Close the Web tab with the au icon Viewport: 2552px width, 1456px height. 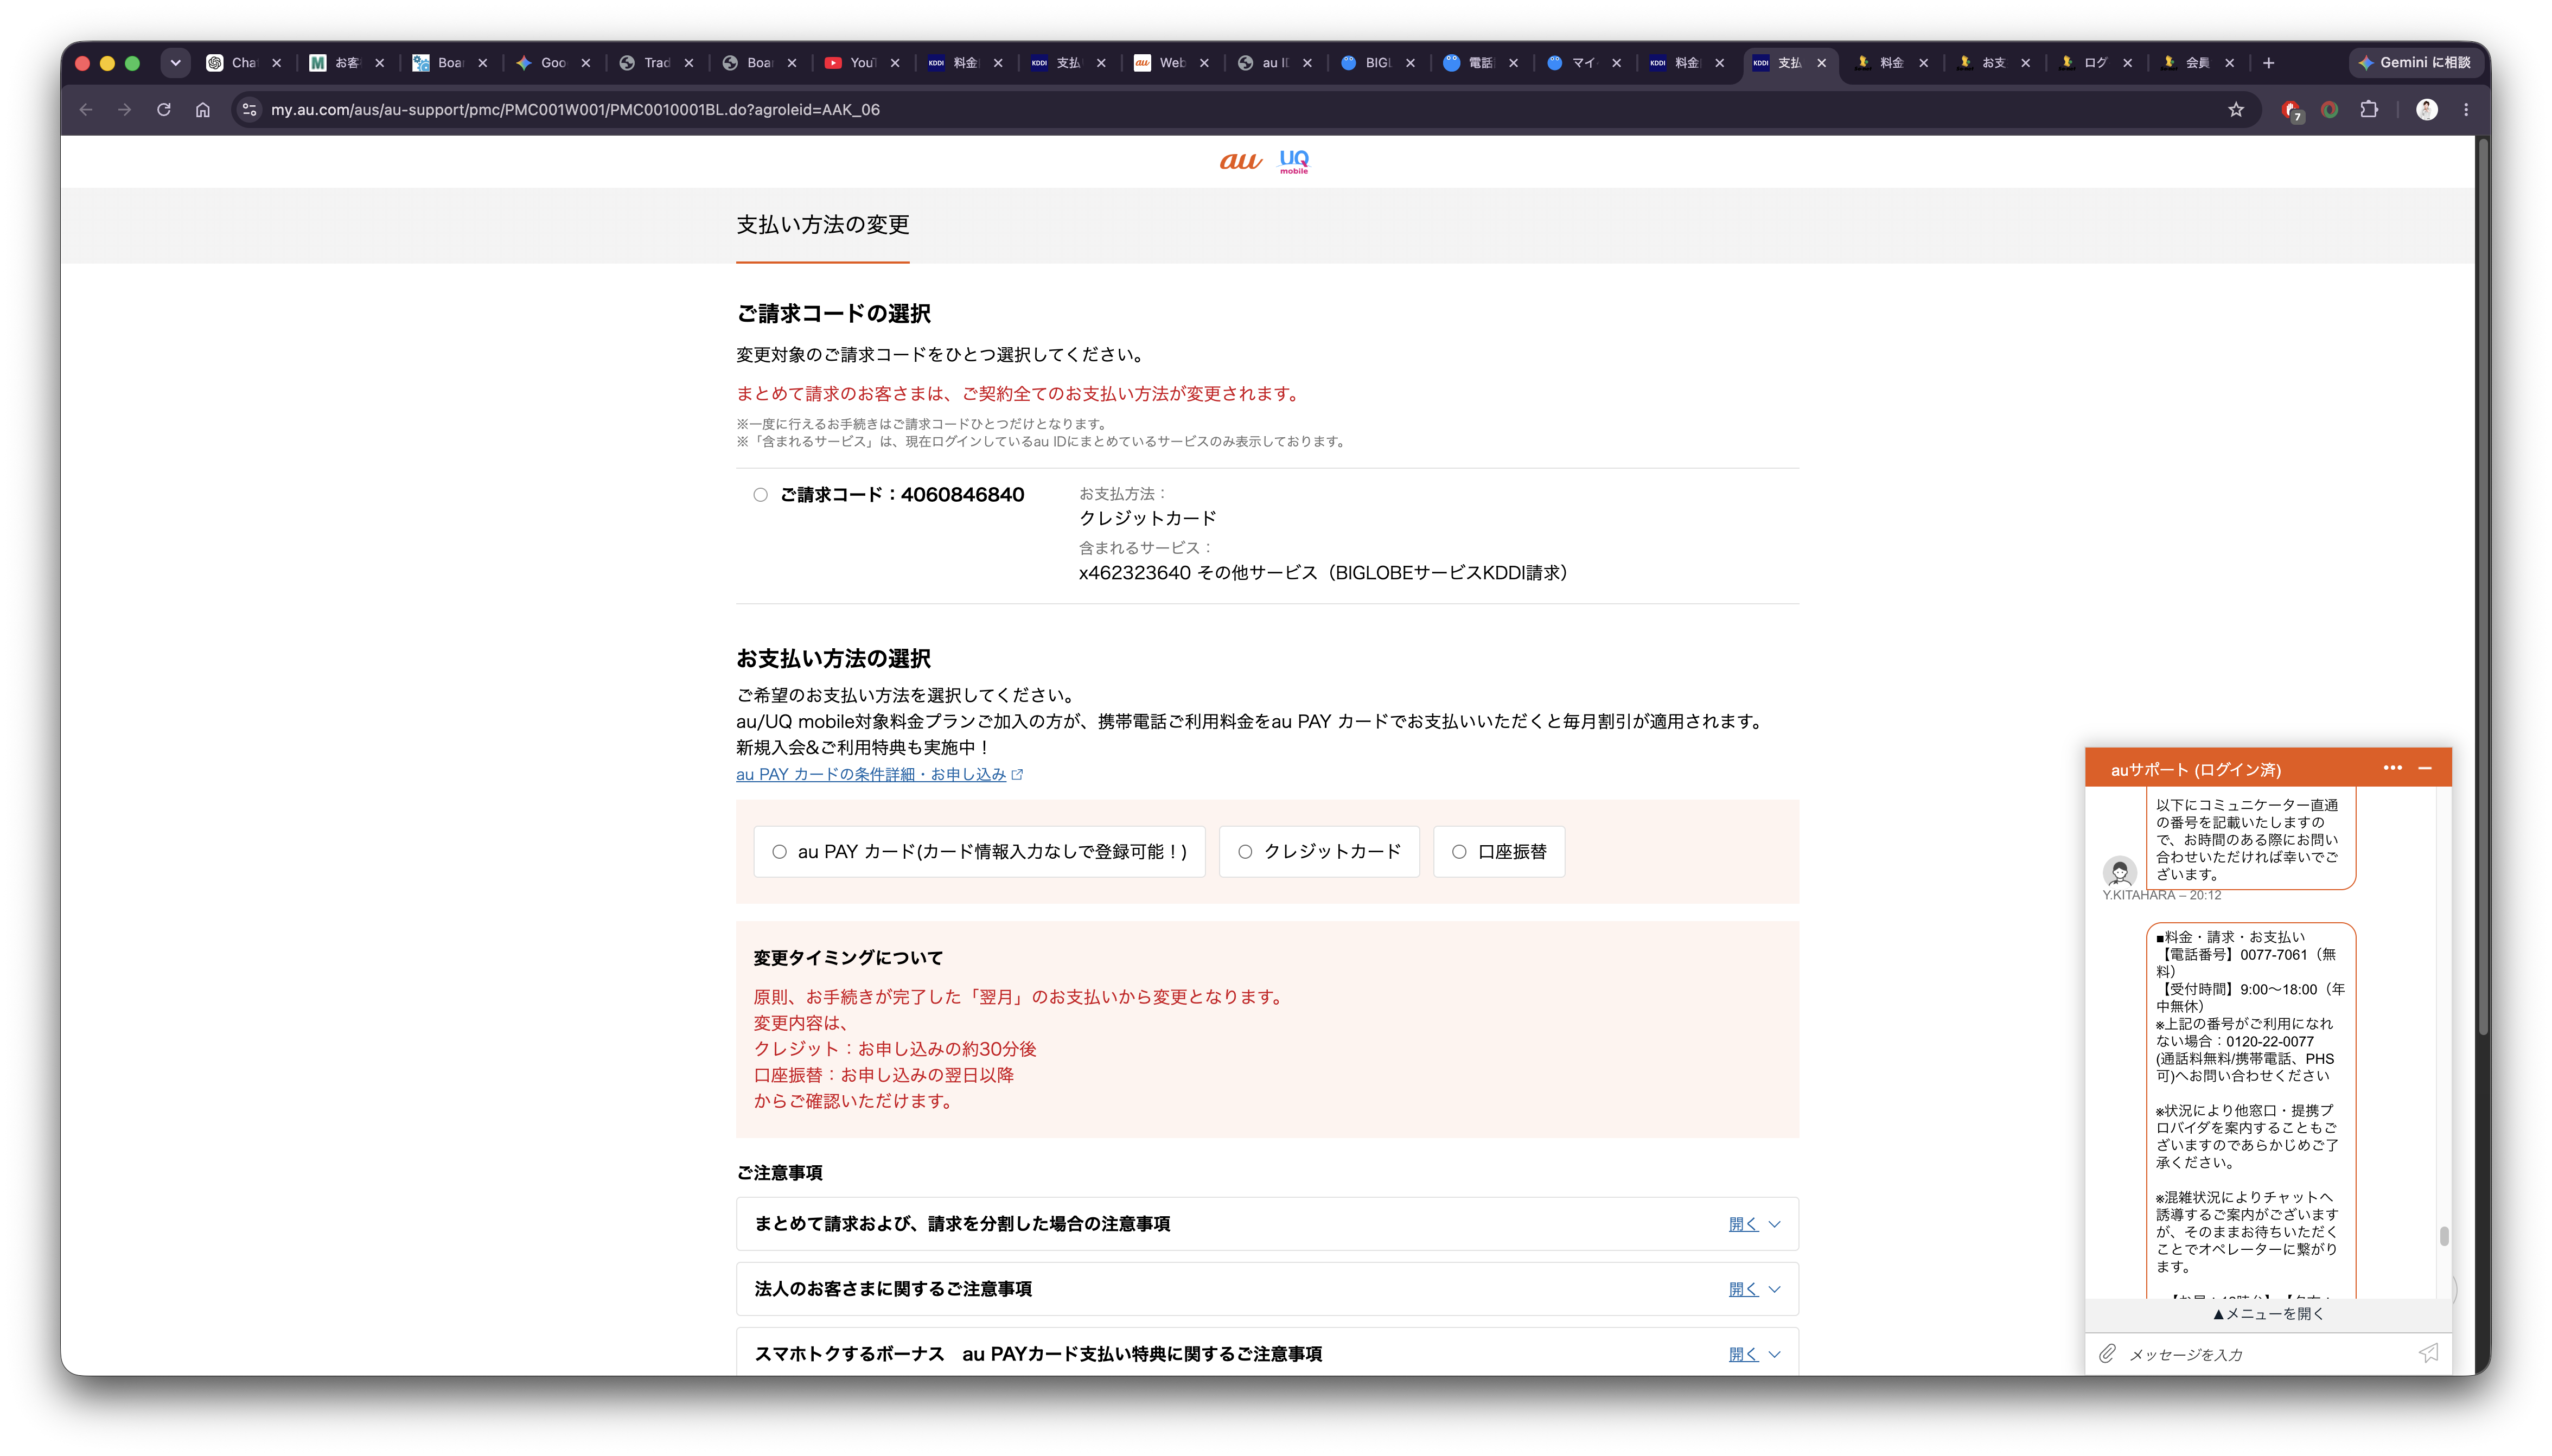click(x=1204, y=63)
